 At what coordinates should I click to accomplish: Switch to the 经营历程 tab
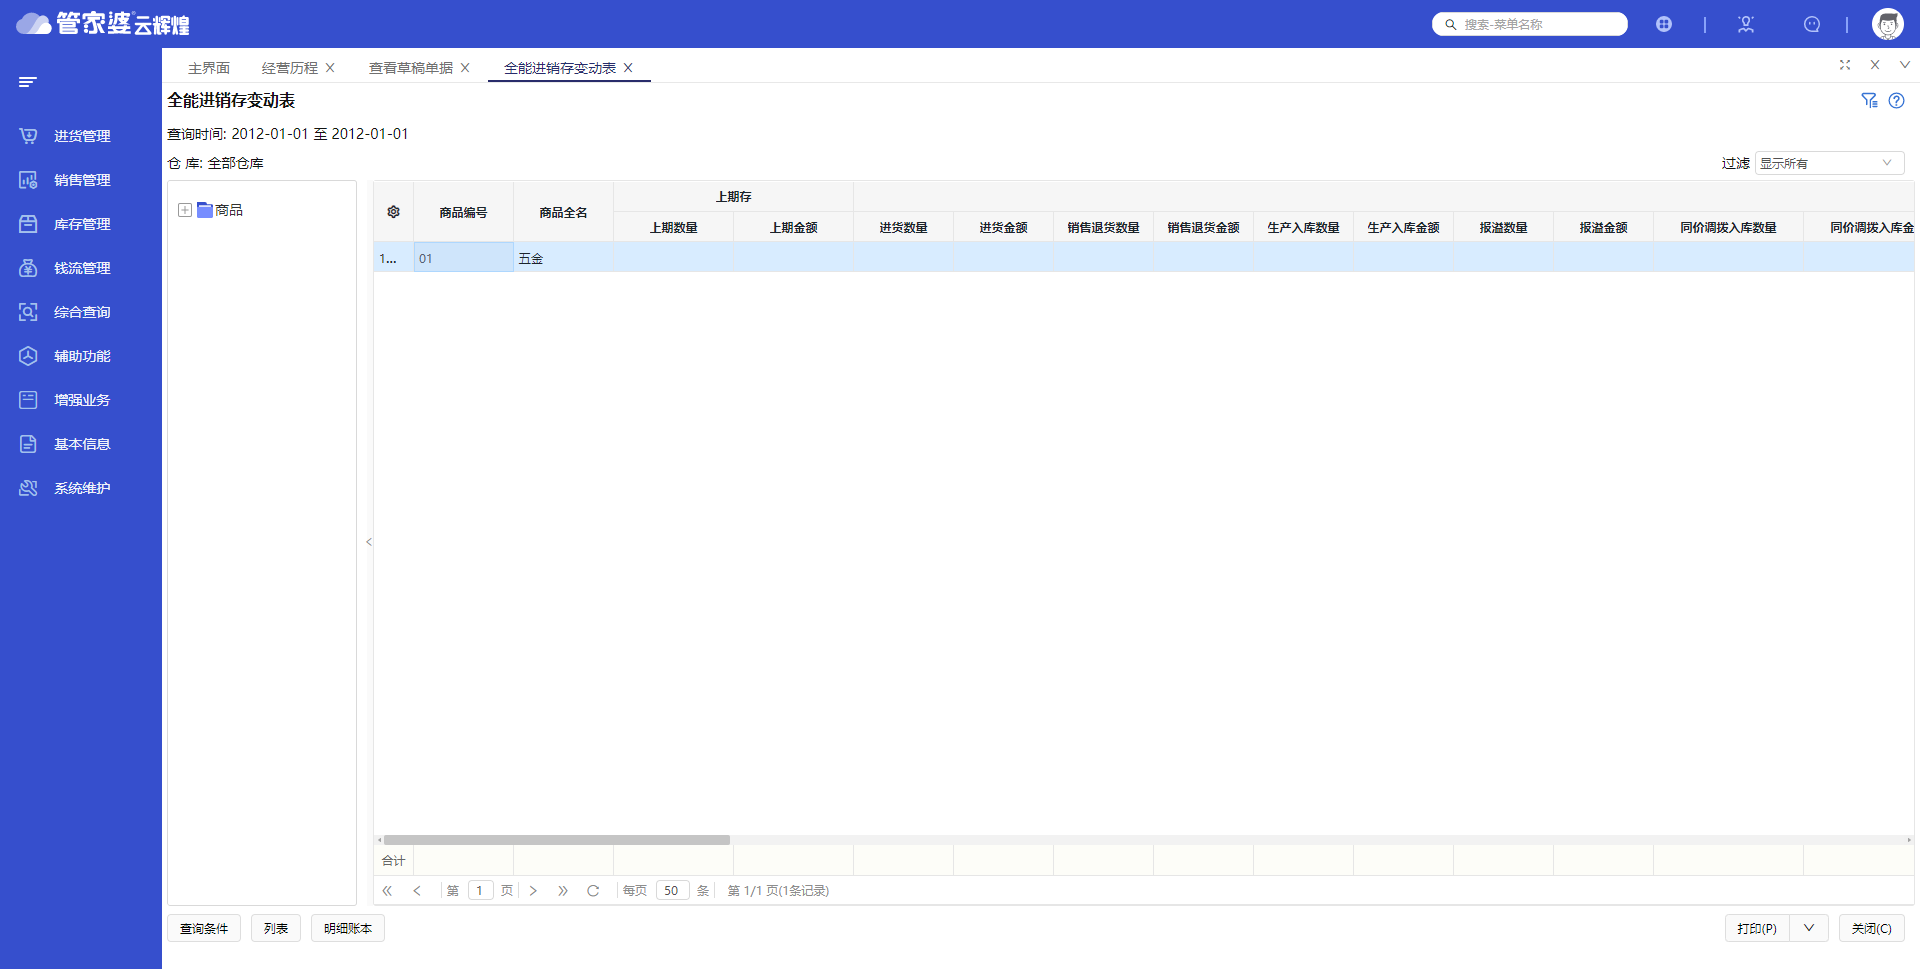pos(290,68)
